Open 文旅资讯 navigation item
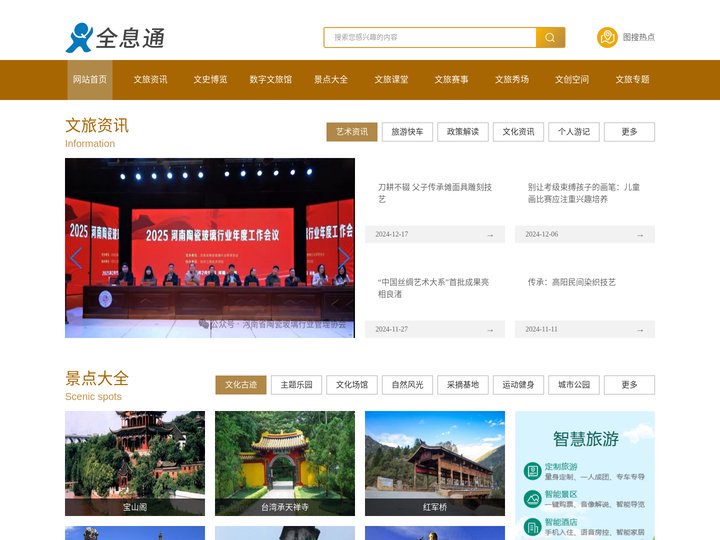 coord(150,80)
